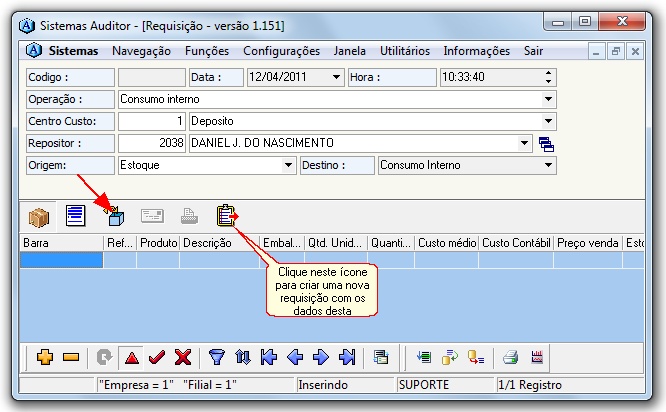This screenshot has width=666, height=412.
Task: Click the blue lined document icon
Action: point(75,215)
